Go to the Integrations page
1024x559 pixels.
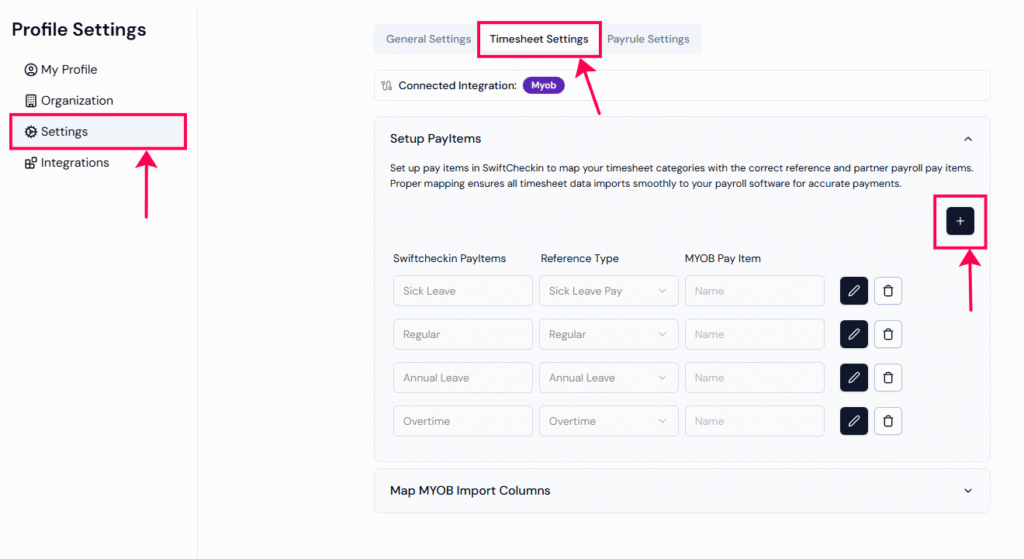point(74,163)
